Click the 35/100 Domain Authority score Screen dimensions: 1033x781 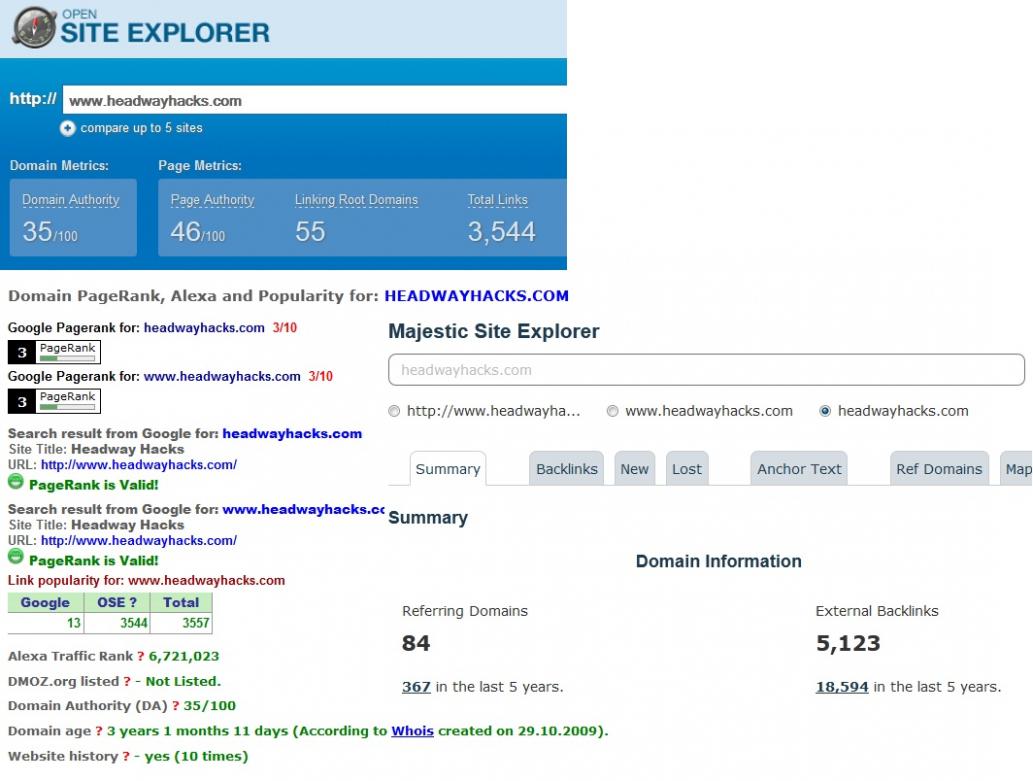[50, 232]
